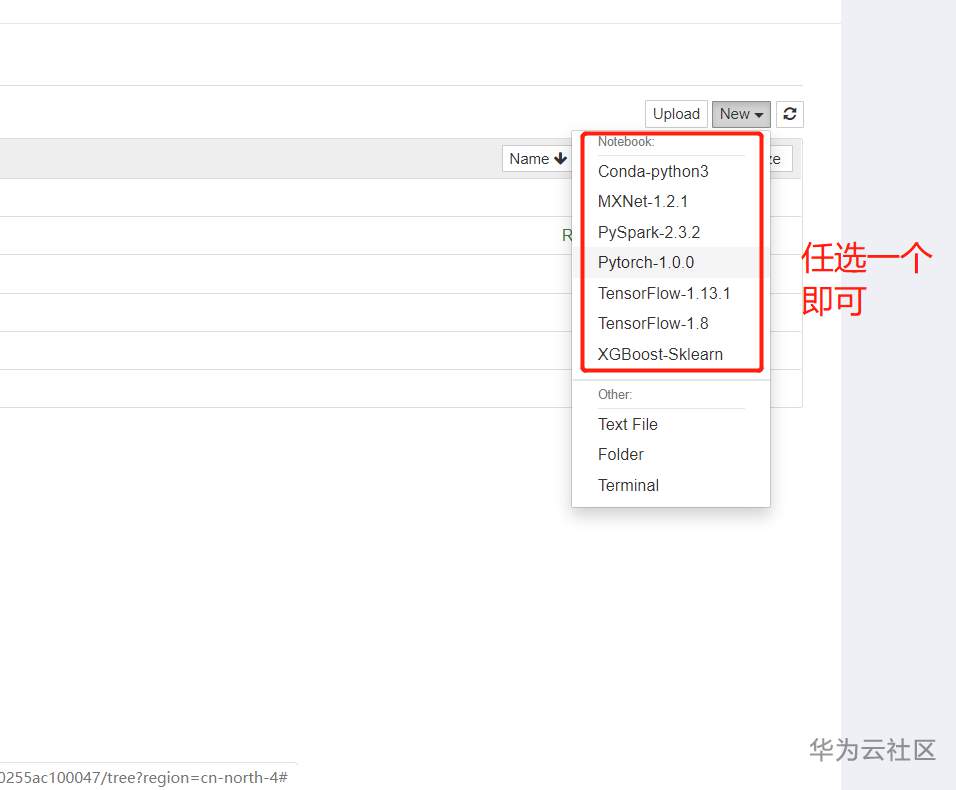Create a new Folder
Image resolution: width=956 pixels, height=790 pixels.
(671, 455)
